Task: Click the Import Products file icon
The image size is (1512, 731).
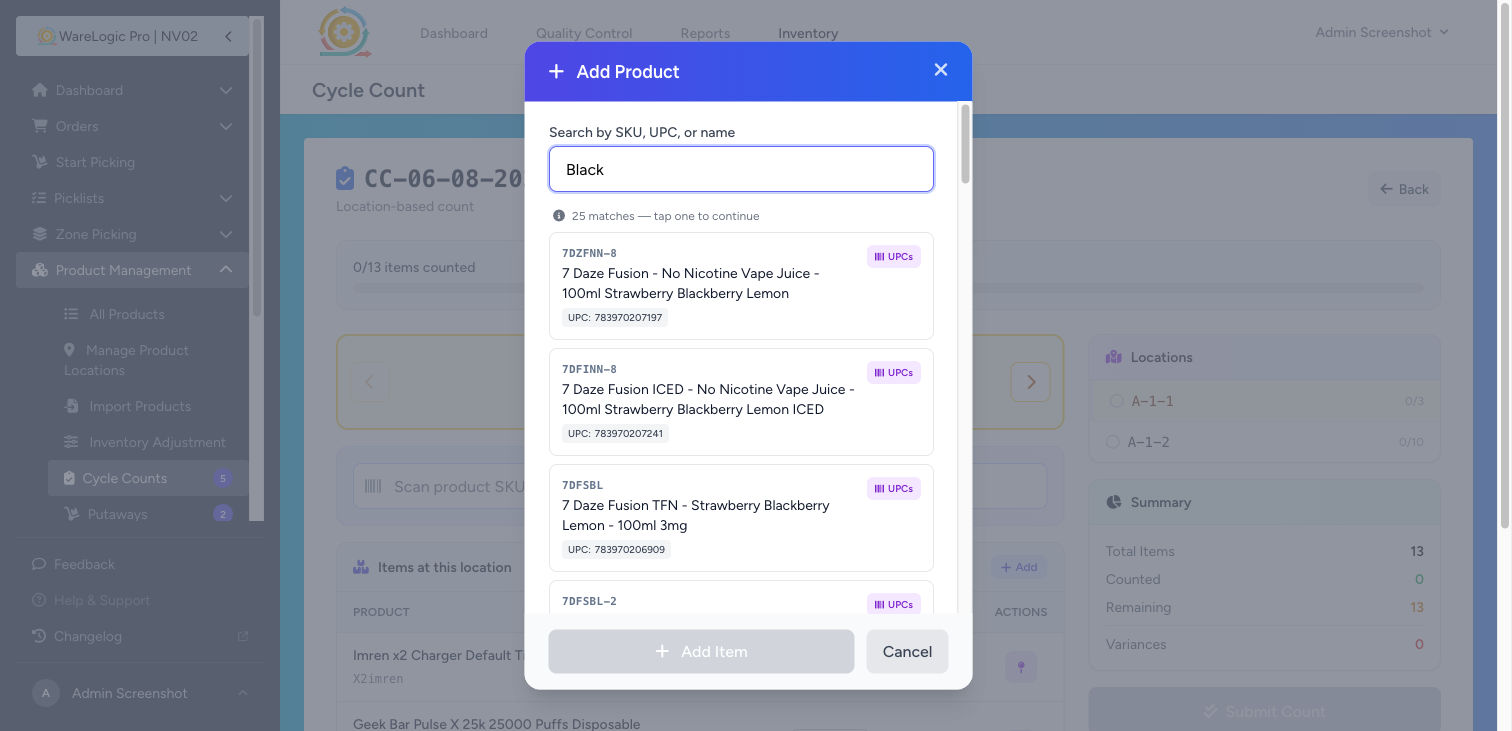Action: click(72, 406)
